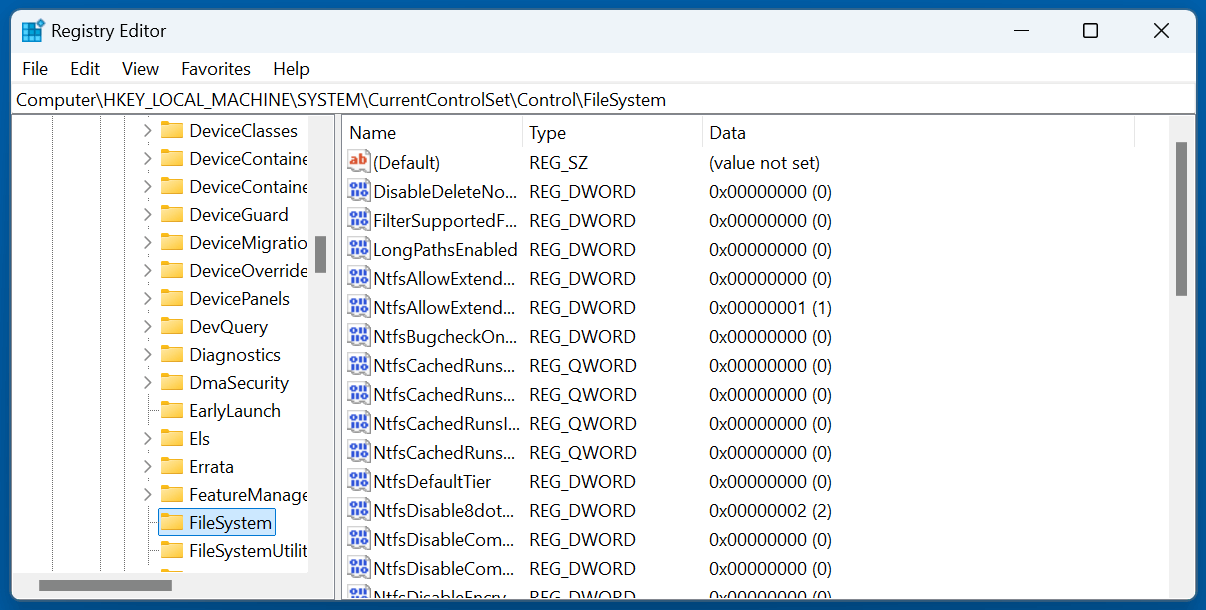Click the (Default) string value icon

358,162
